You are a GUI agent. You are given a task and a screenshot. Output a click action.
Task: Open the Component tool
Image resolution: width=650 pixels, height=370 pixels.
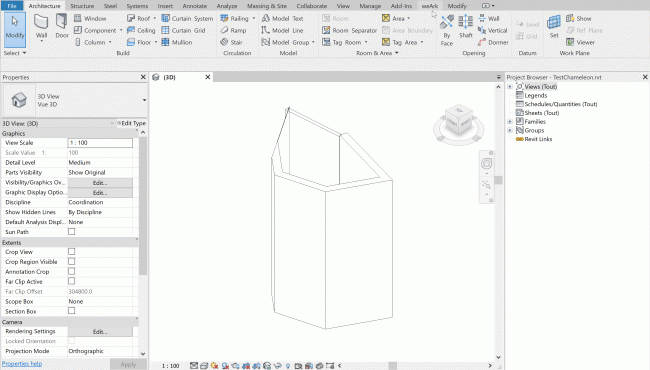point(95,30)
